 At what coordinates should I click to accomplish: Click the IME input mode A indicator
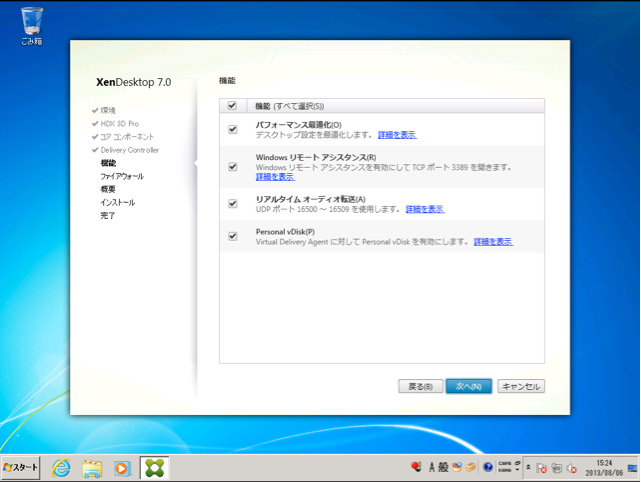(x=432, y=467)
